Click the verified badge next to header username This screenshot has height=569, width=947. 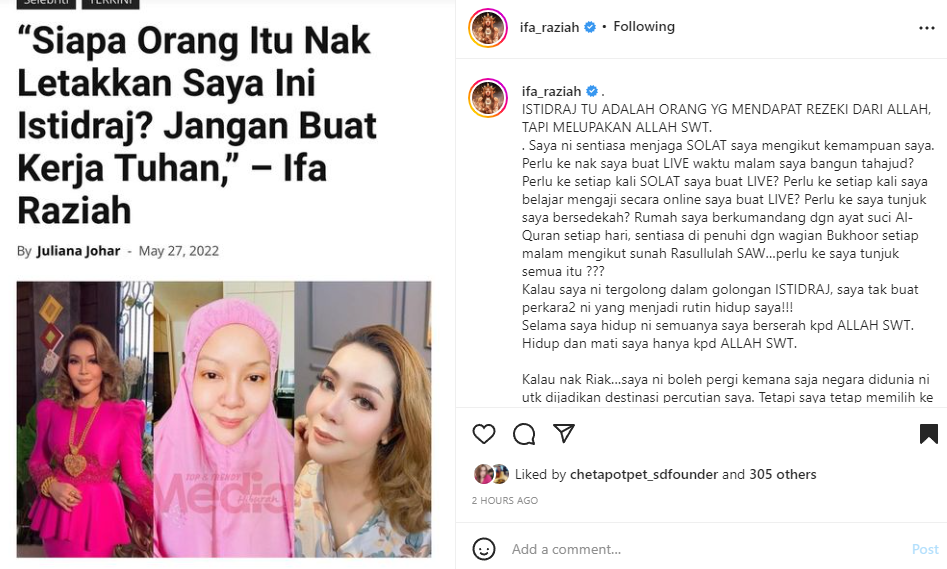click(590, 27)
